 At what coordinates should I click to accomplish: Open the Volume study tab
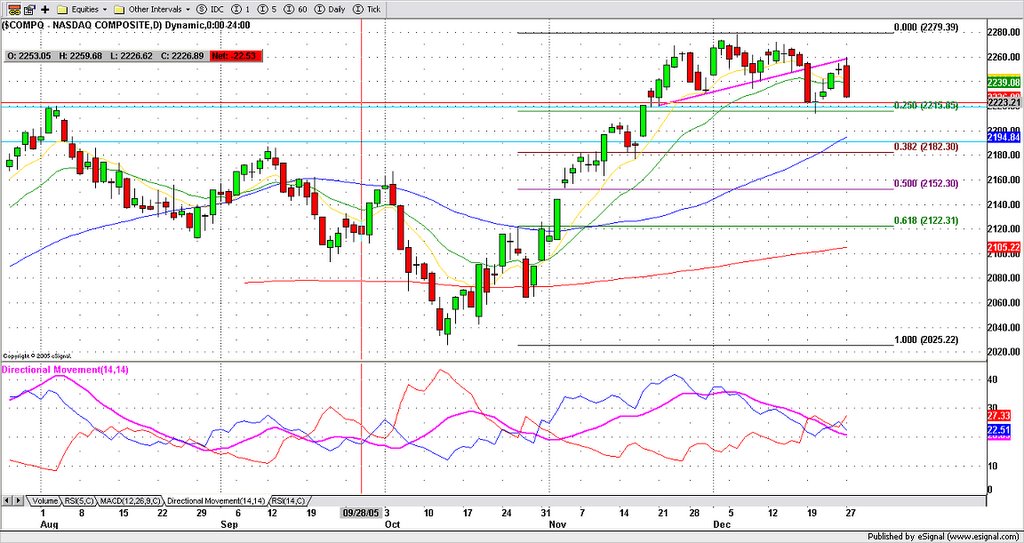[x=44, y=501]
